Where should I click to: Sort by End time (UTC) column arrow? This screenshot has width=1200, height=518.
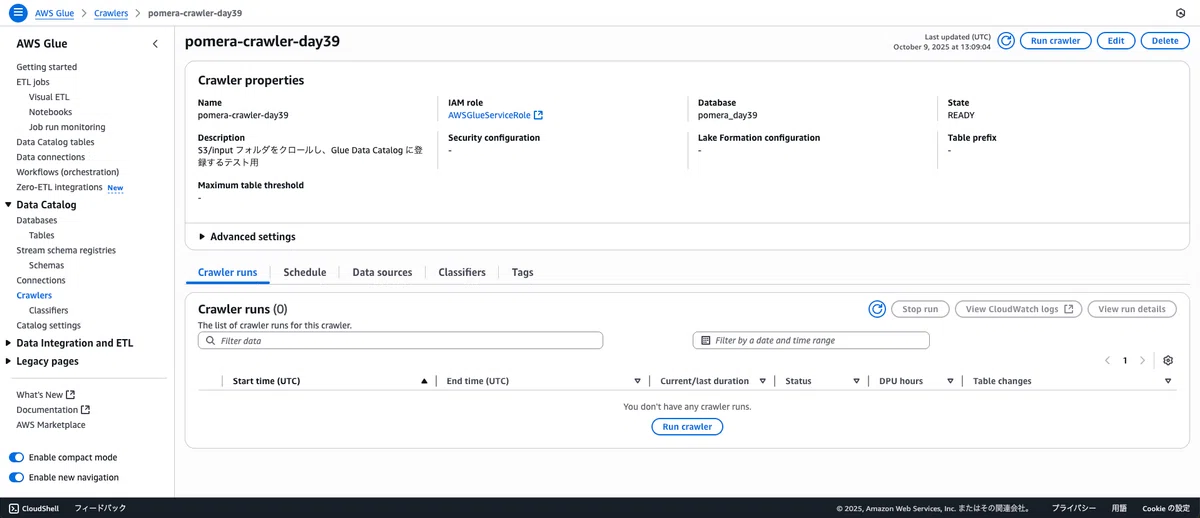(x=638, y=381)
